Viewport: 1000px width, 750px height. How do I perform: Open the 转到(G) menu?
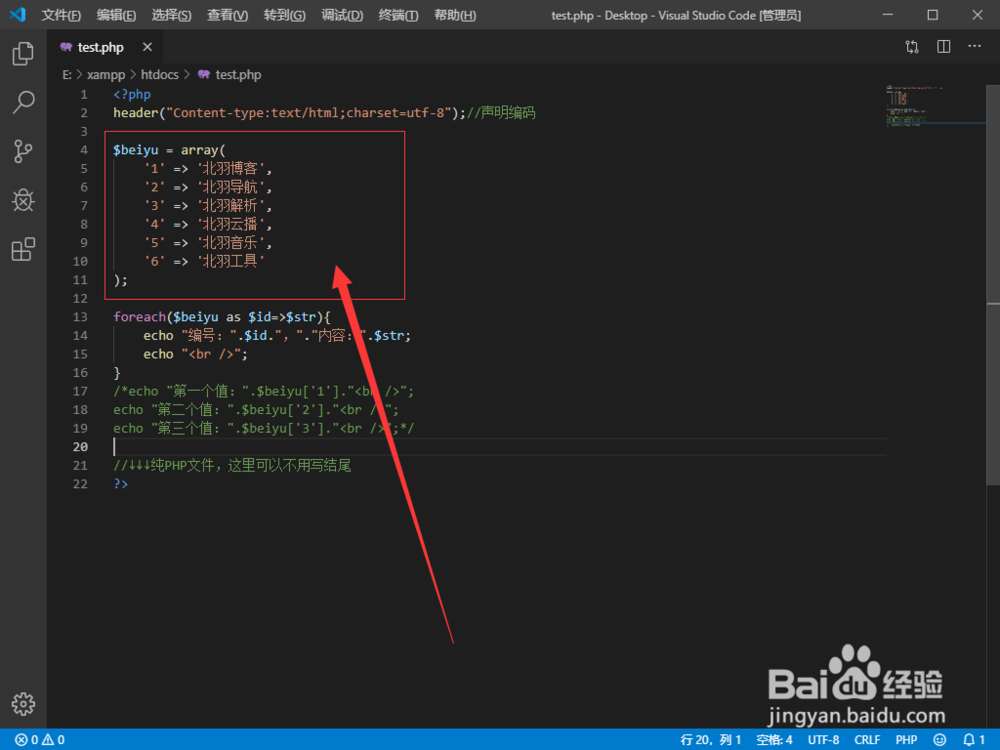[x=284, y=15]
